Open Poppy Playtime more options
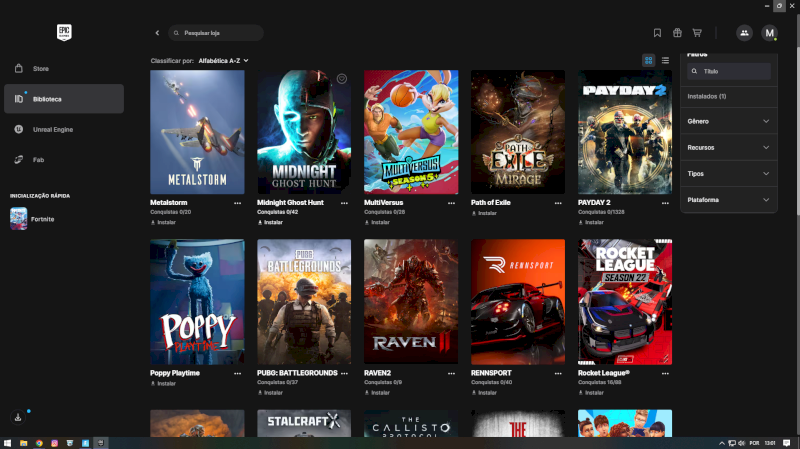 (x=237, y=373)
